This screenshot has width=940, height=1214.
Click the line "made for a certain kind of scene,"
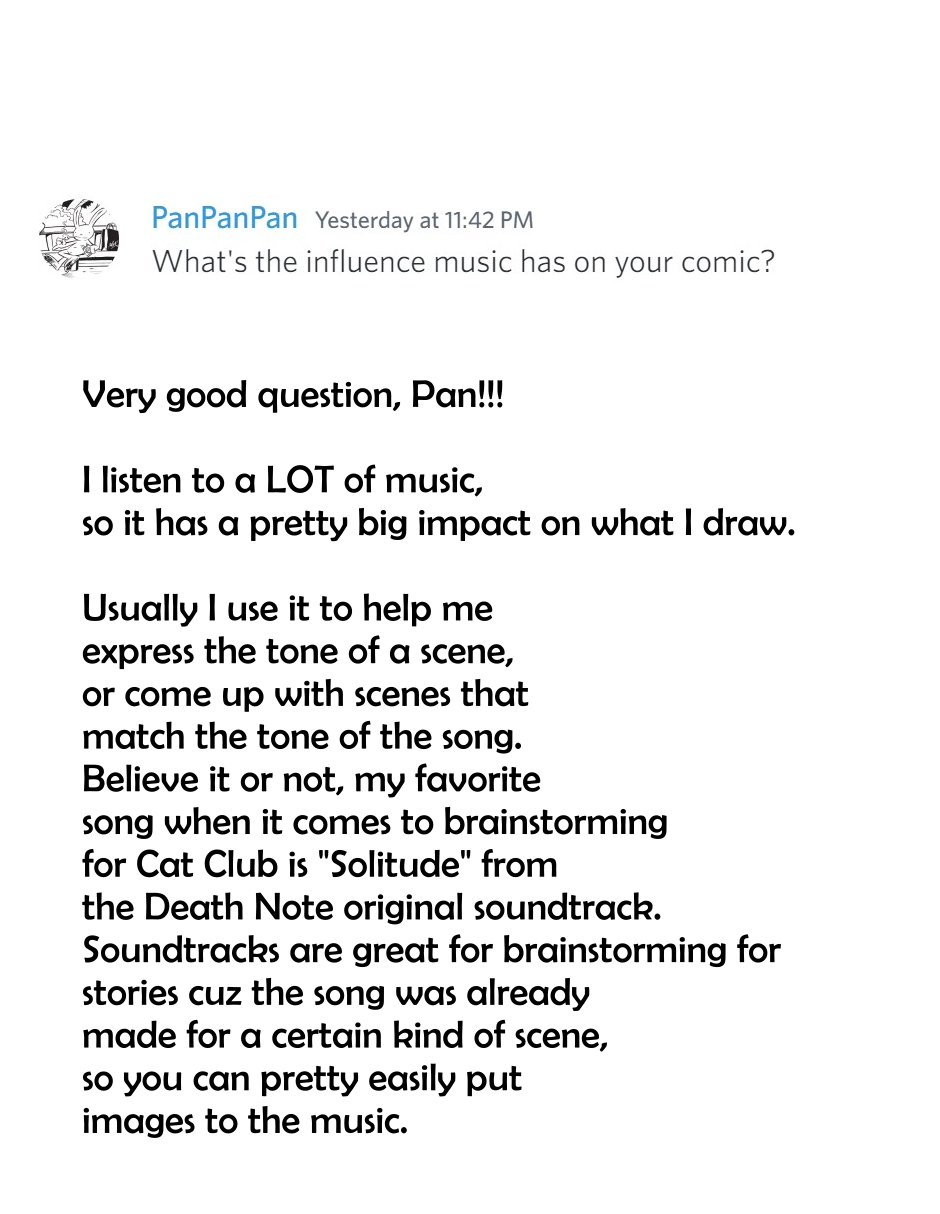pyautogui.click(x=345, y=1036)
